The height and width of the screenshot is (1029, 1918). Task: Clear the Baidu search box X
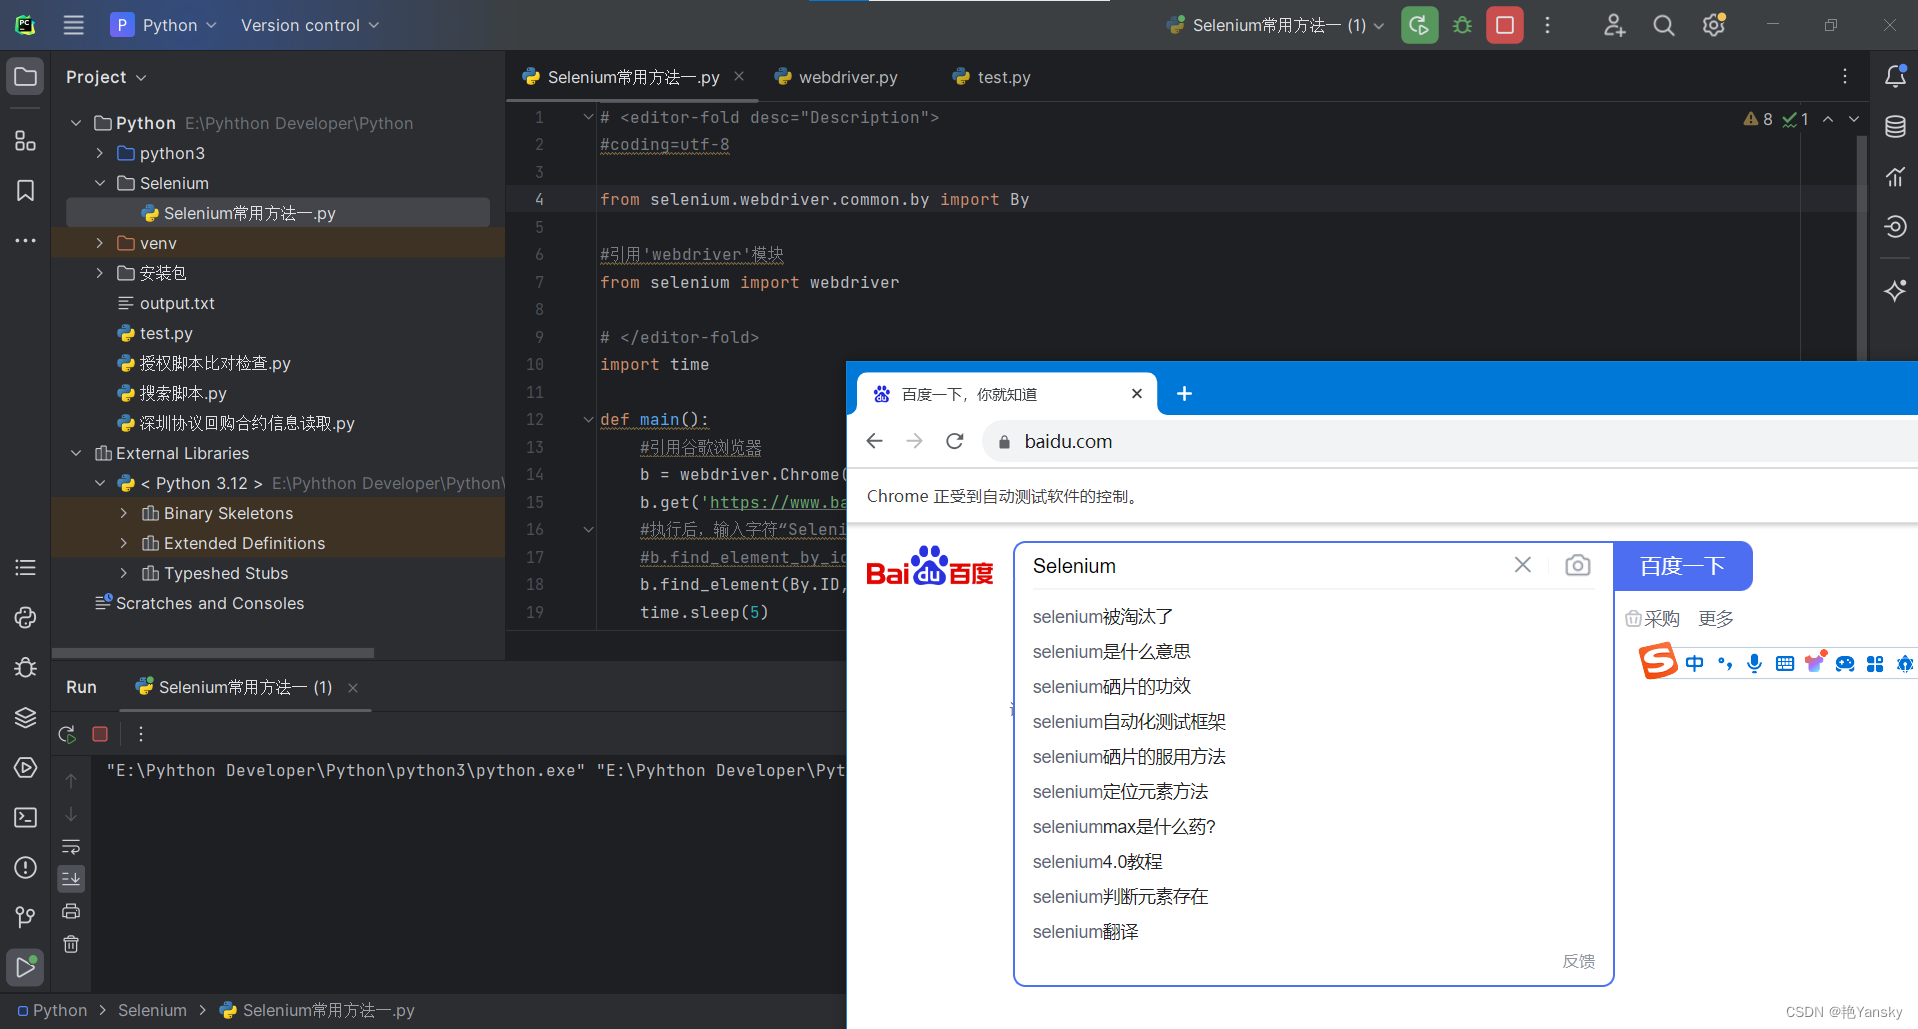pos(1523,565)
